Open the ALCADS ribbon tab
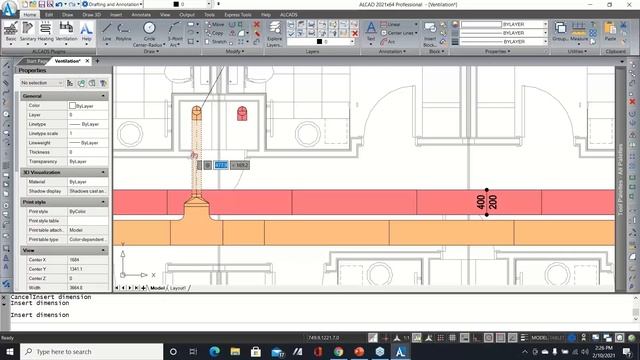Viewport: 640px width, 360px height. (x=289, y=15)
